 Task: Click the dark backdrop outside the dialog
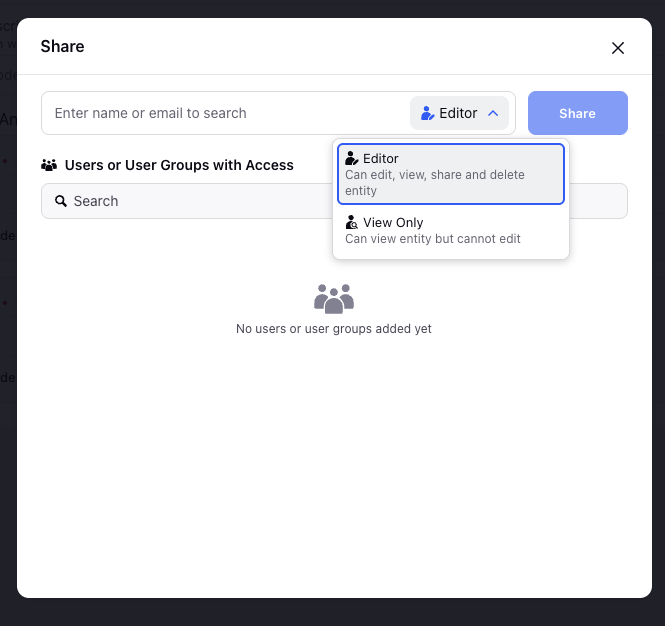coord(332,613)
